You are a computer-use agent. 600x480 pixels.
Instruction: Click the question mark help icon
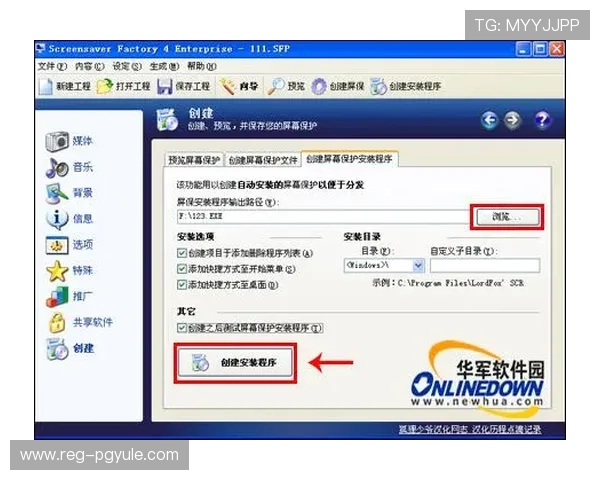tap(542, 120)
